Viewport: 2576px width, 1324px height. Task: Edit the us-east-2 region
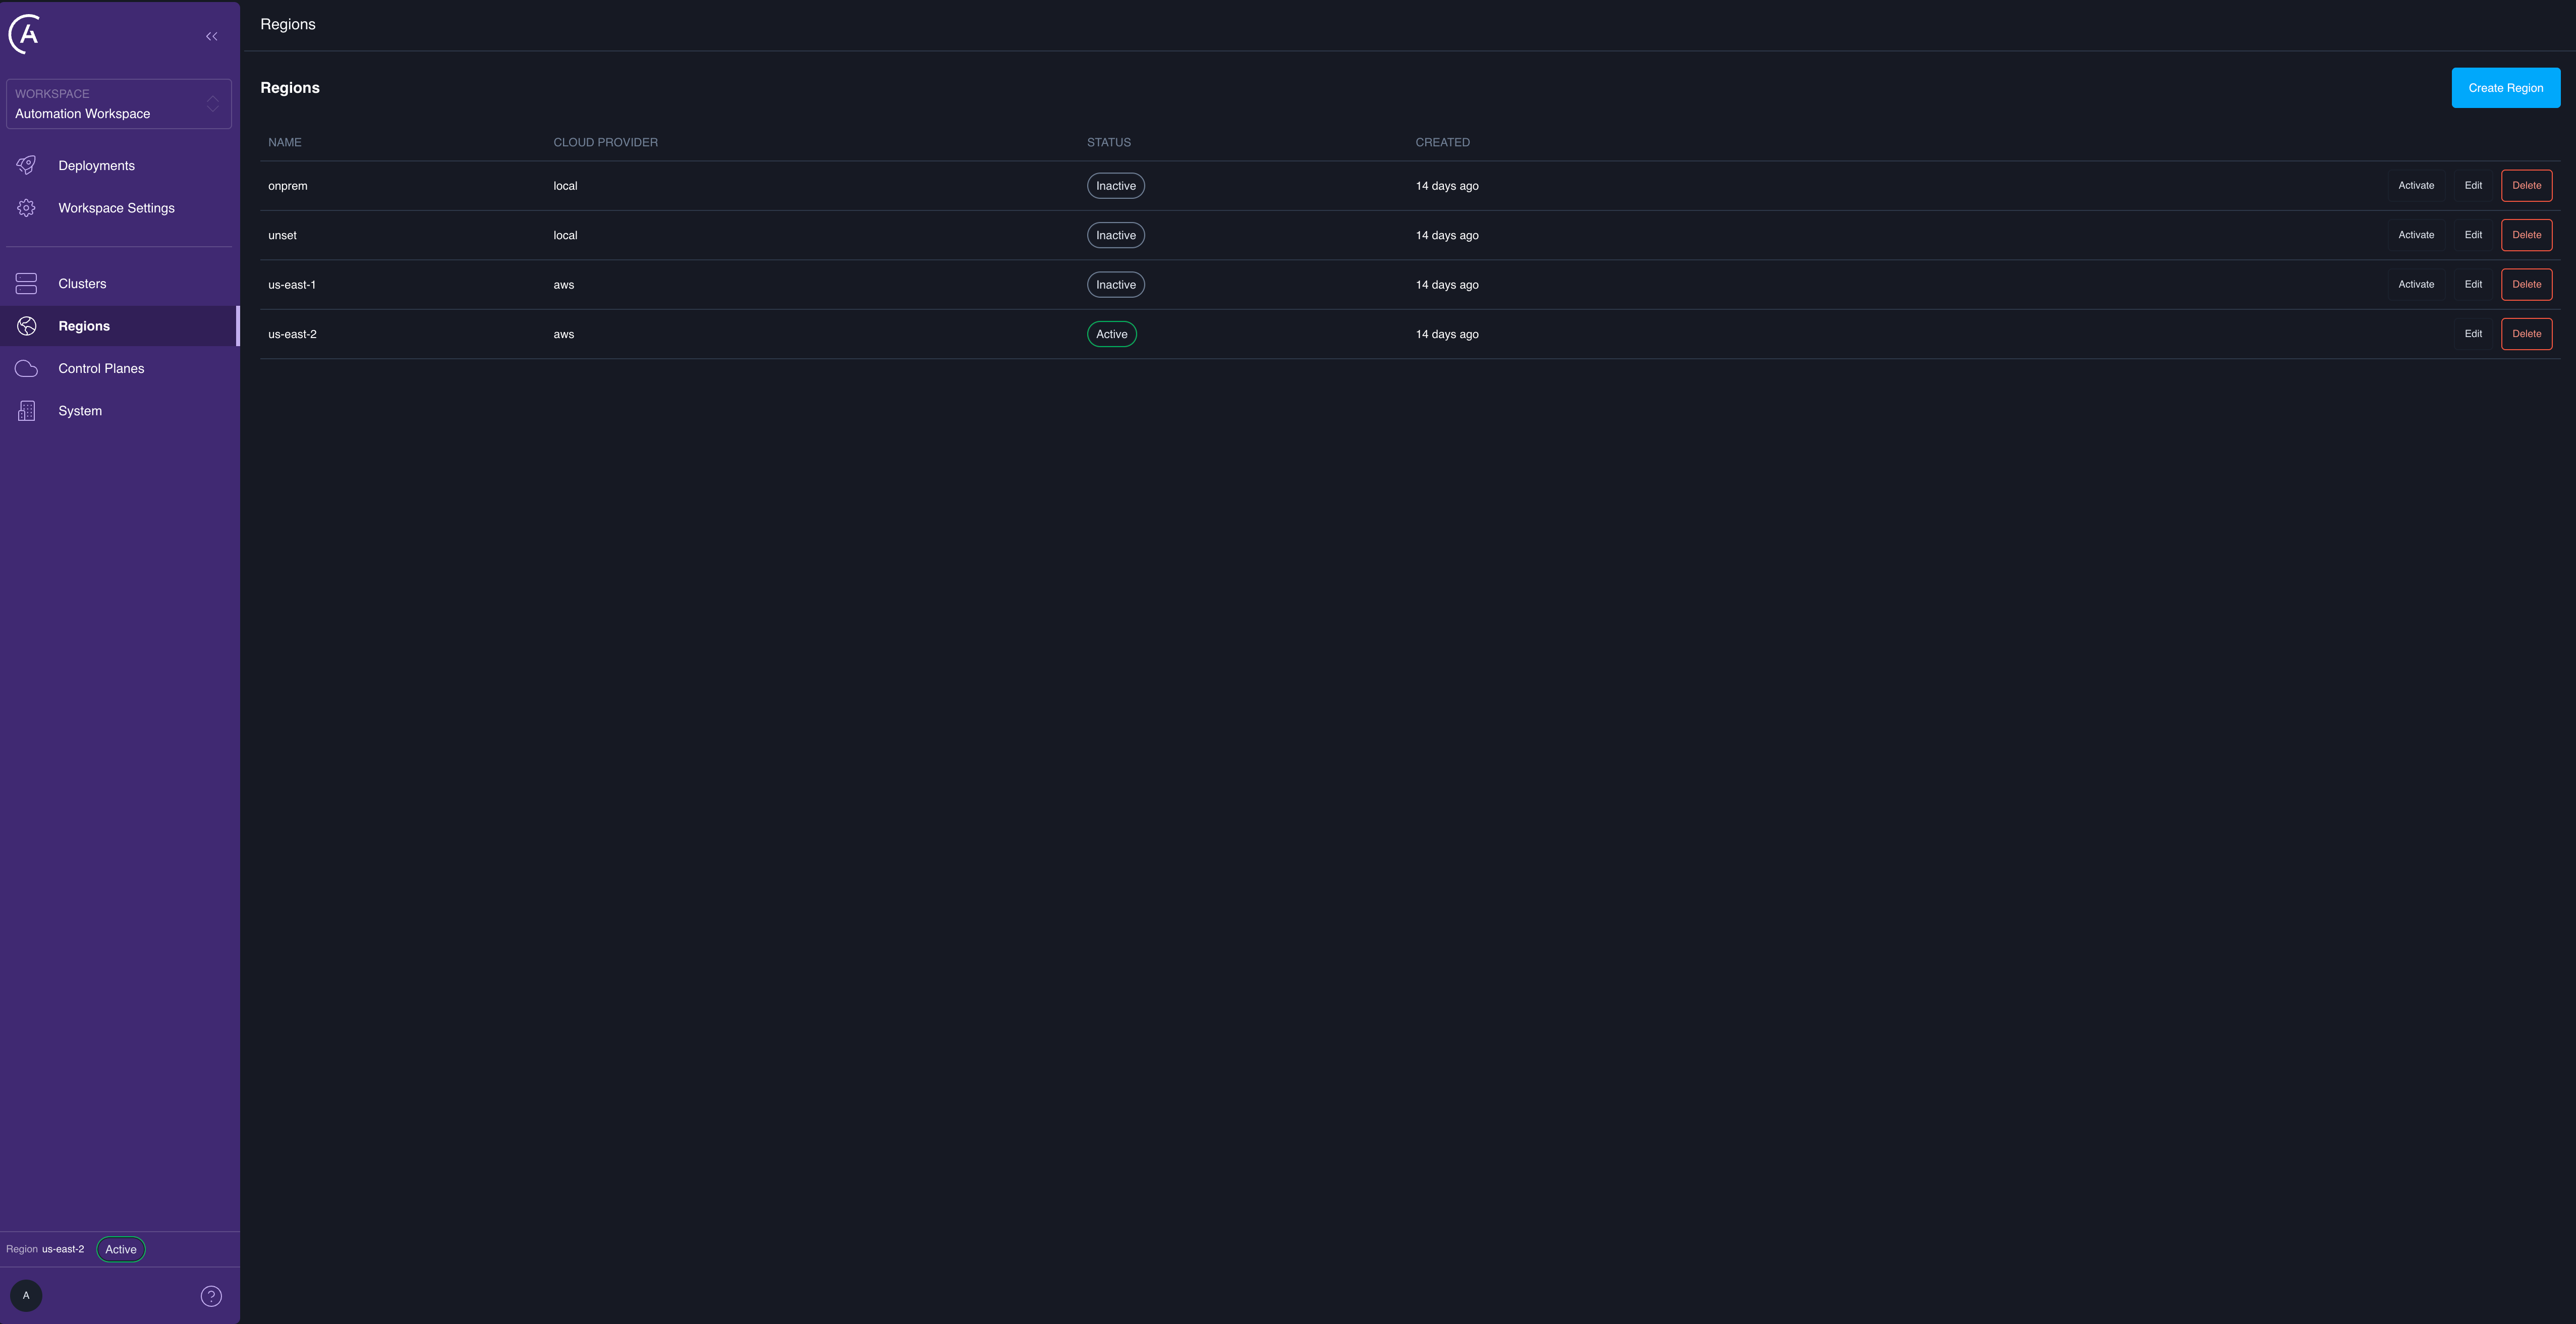click(x=2473, y=334)
